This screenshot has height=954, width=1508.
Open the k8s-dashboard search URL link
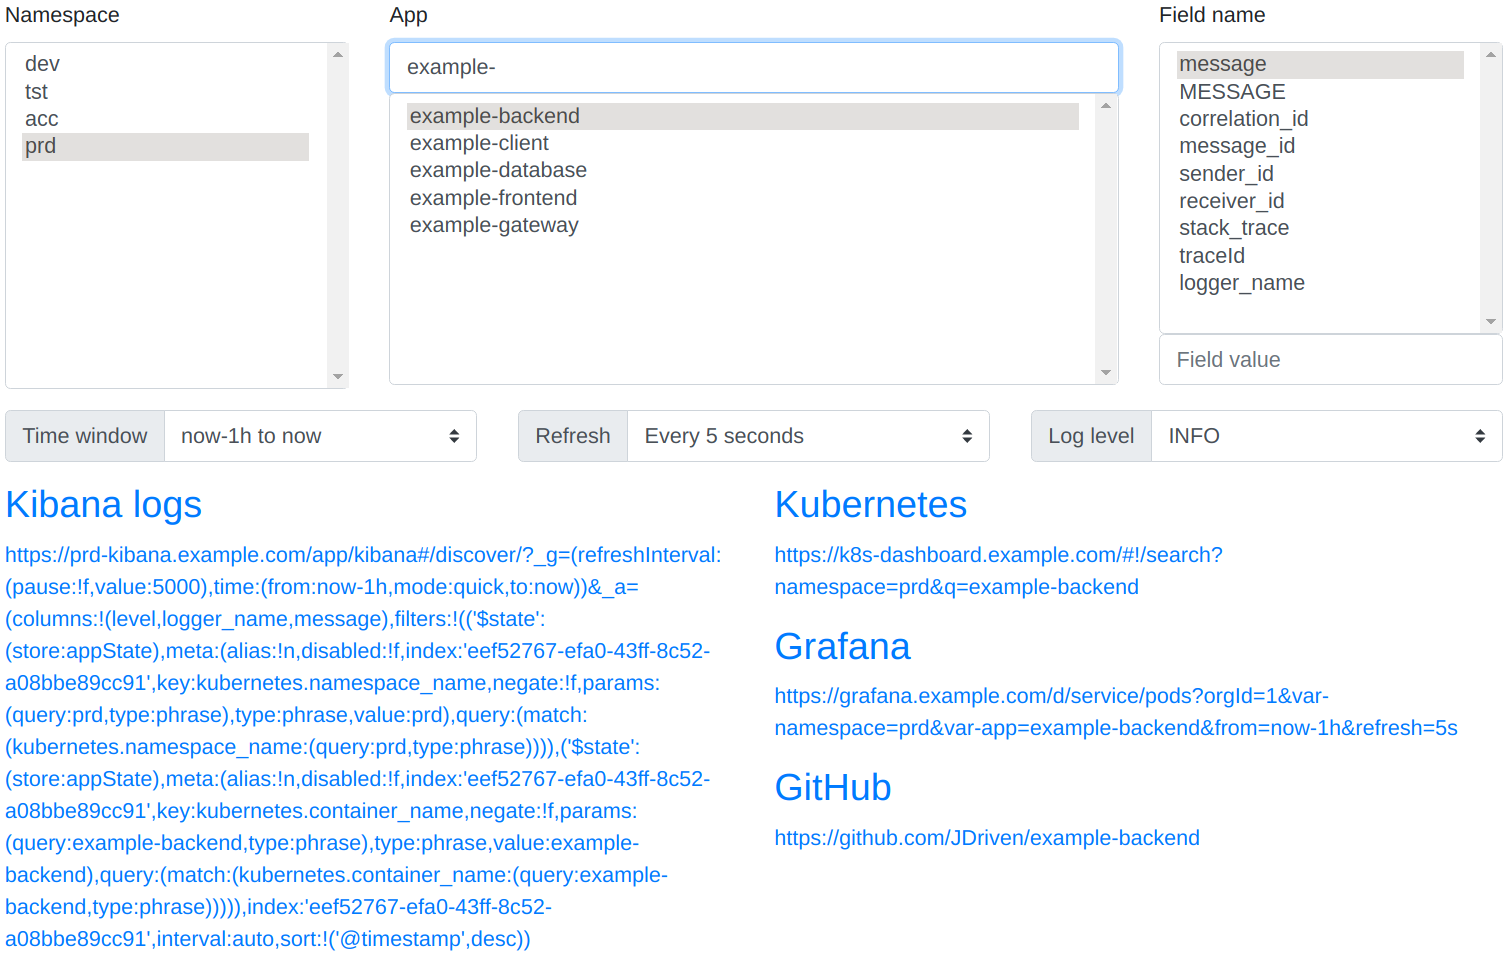[x=998, y=571]
